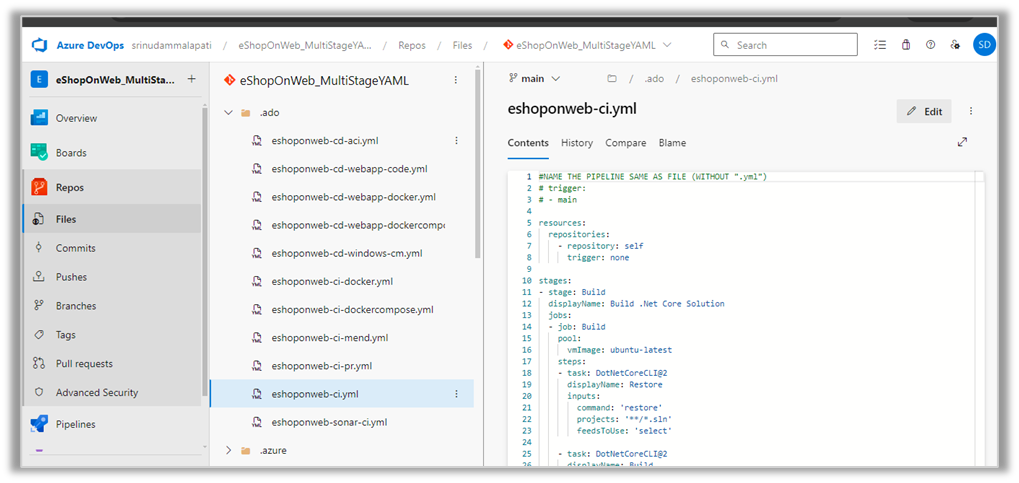Screen dimensions: 1019x483
Task: Click the full screen expand icon
Action: [x=962, y=142]
